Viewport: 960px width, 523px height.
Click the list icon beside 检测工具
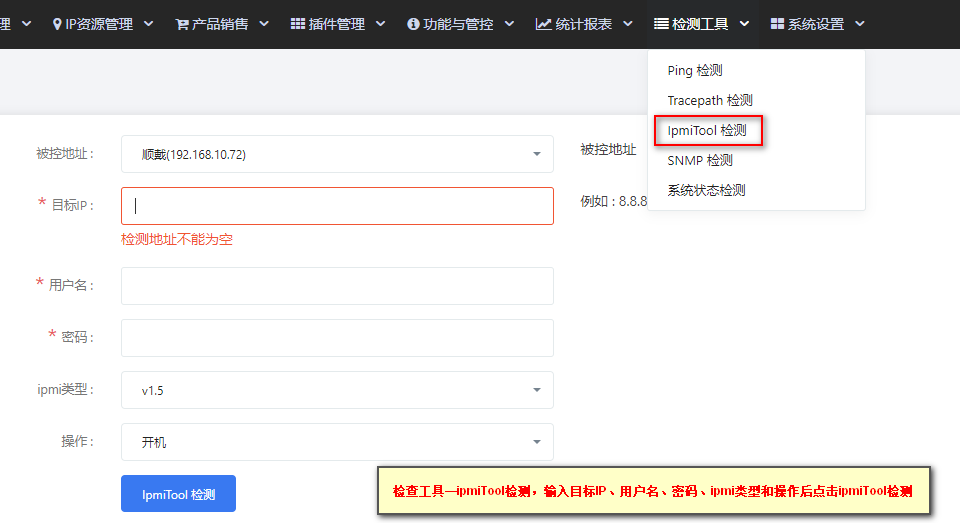coord(661,24)
